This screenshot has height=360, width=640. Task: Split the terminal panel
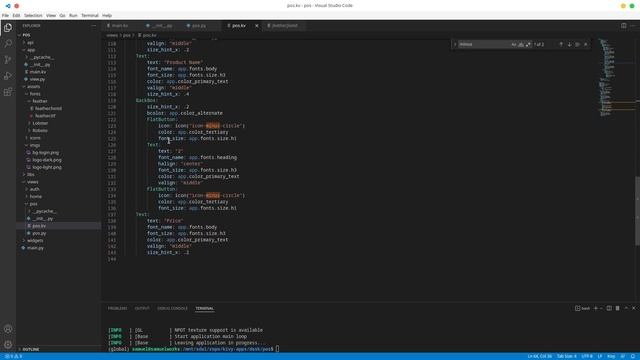point(609,308)
